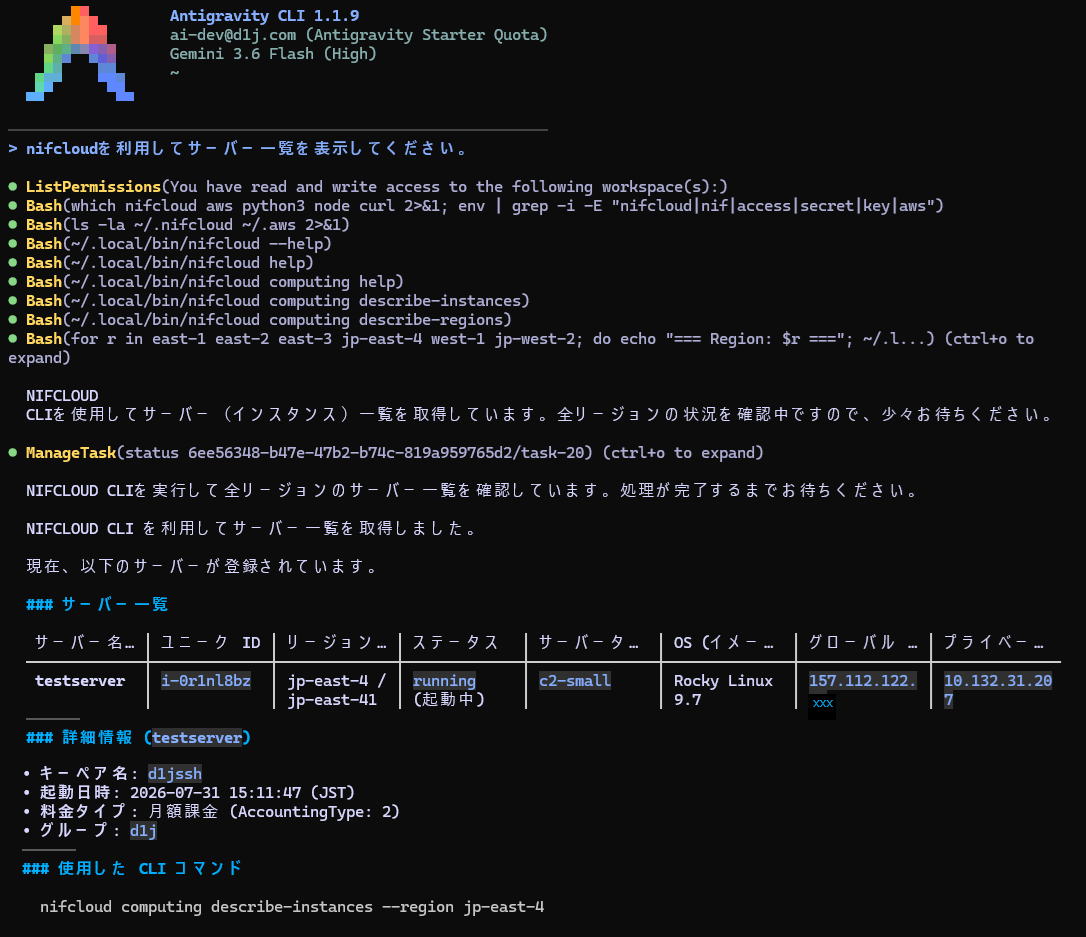Viewport: 1086px width, 937px height.
Task: Click the Bash 'ls -la ~/.nifcloud' command
Action: pyautogui.click(x=188, y=224)
